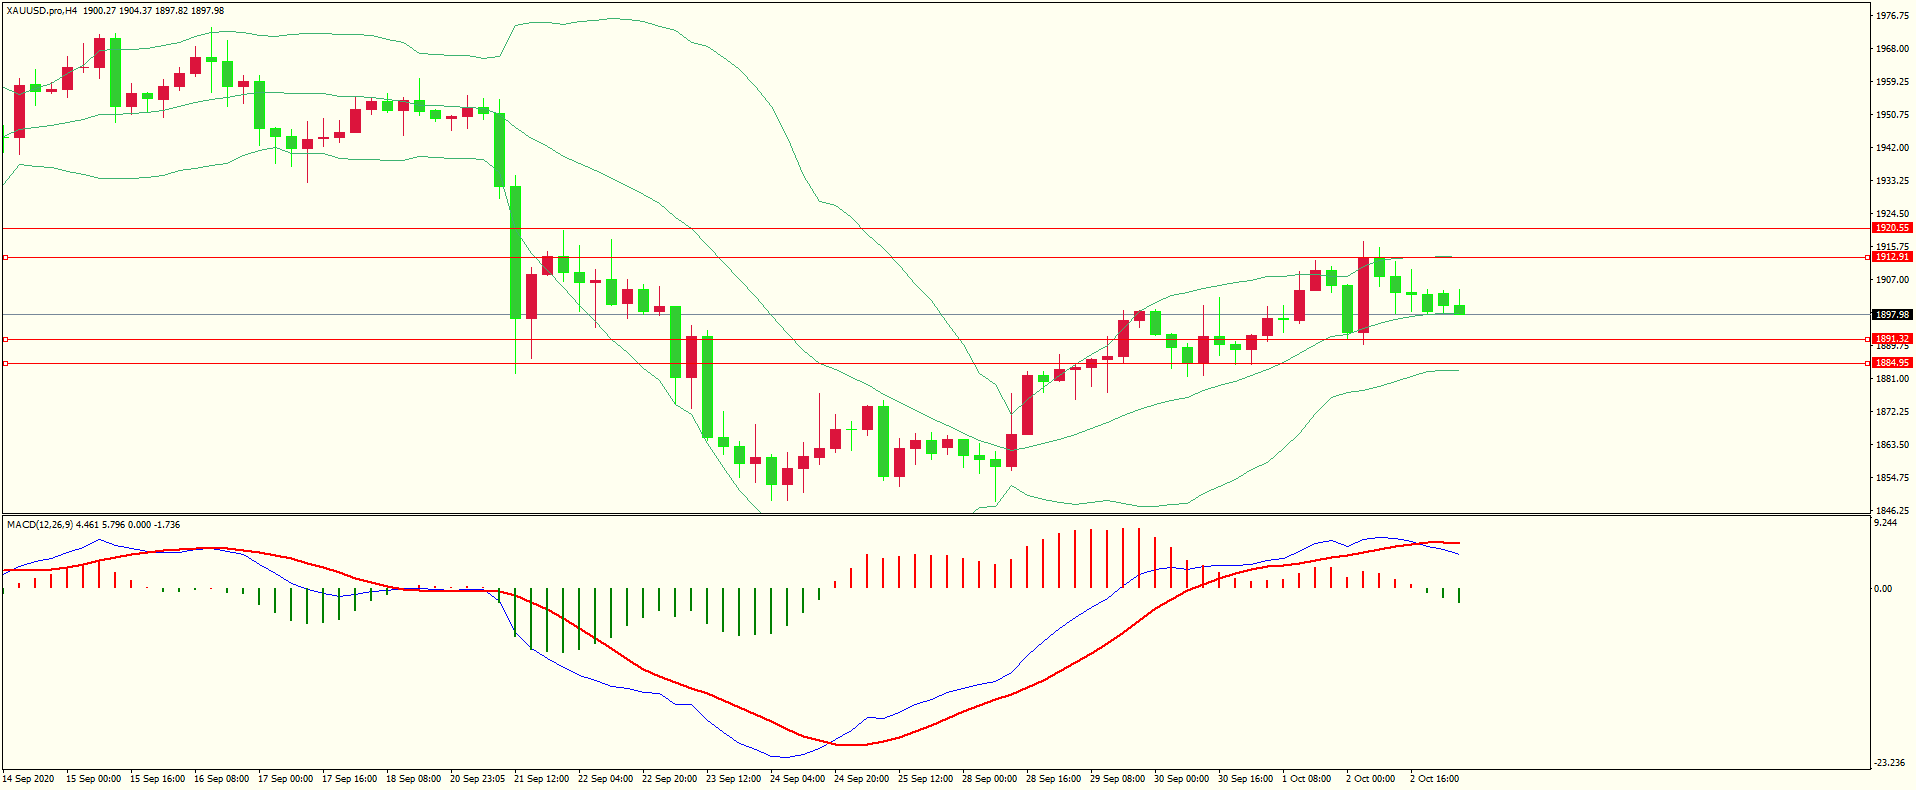Click the 25 Sep 12:00 time label
The height and width of the screenshot is (790, 1916).
click(x=925, y=779)
